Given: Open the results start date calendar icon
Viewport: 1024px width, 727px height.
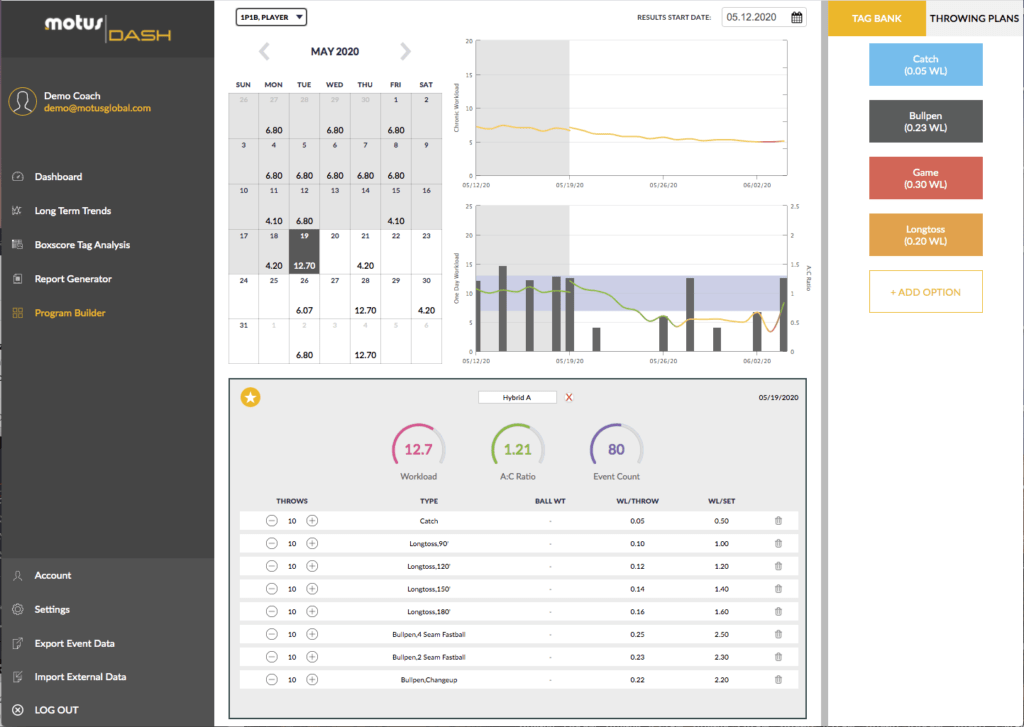Looking at the screenshot, I should (x=797, y=18).
